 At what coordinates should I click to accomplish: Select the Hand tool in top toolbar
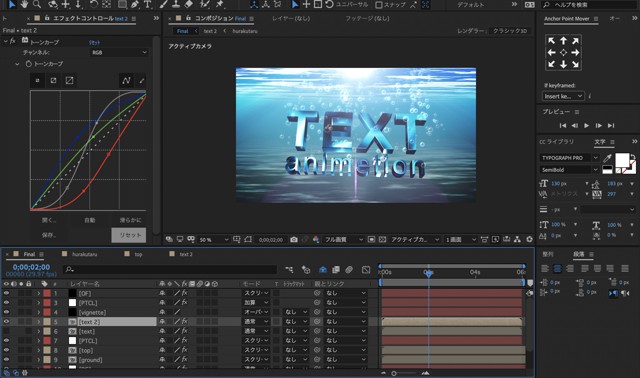coord(24,4)
